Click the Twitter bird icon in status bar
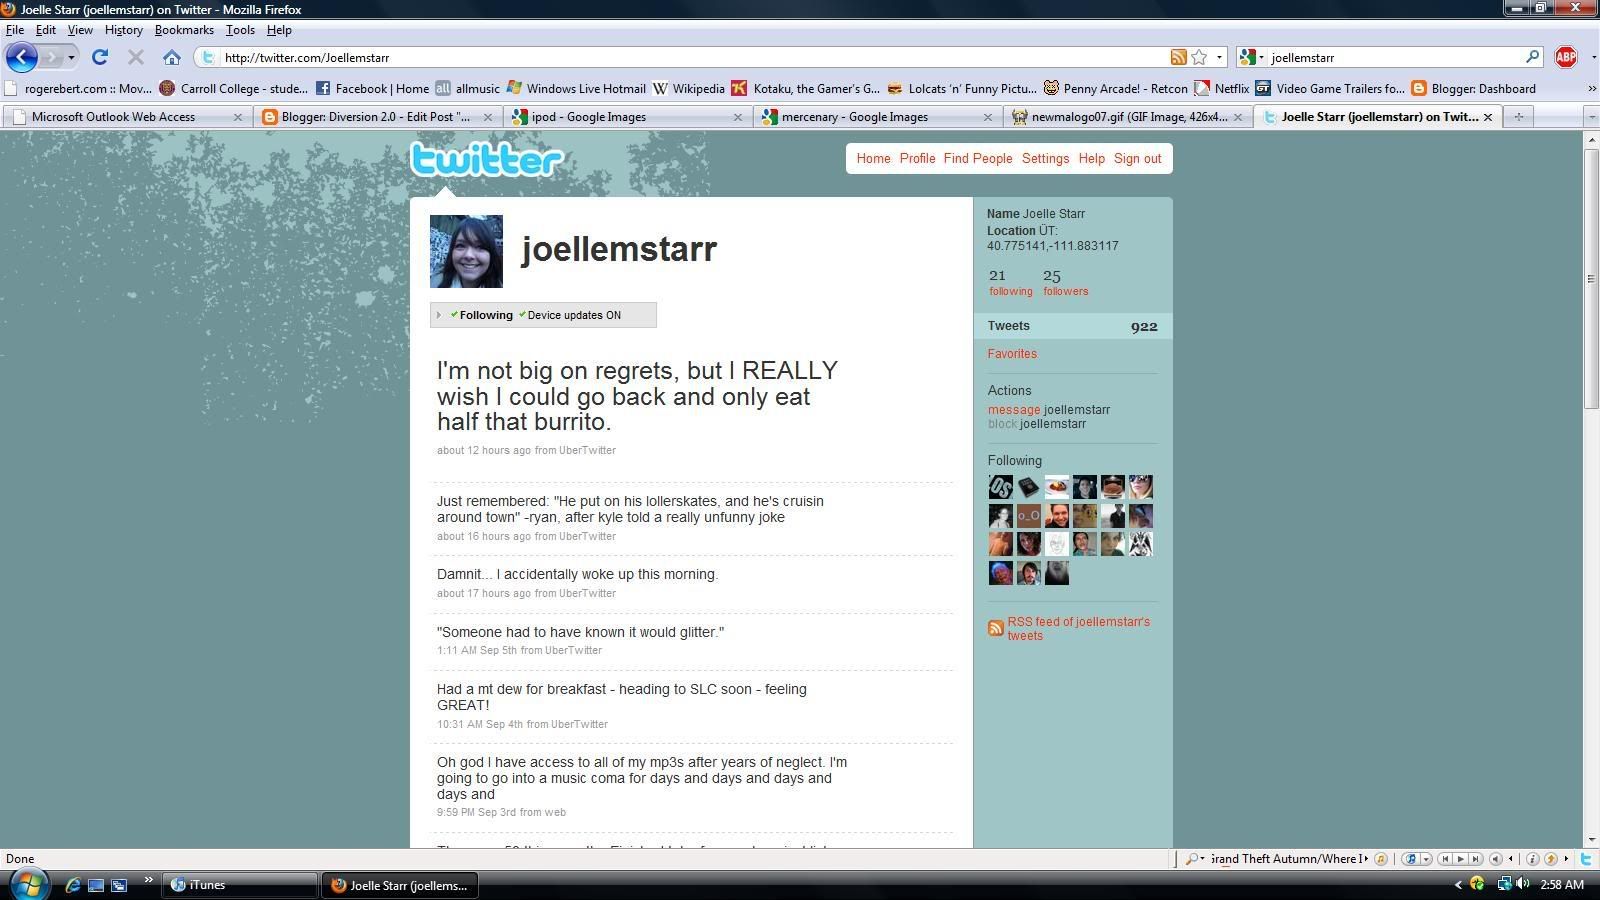 1586,859
